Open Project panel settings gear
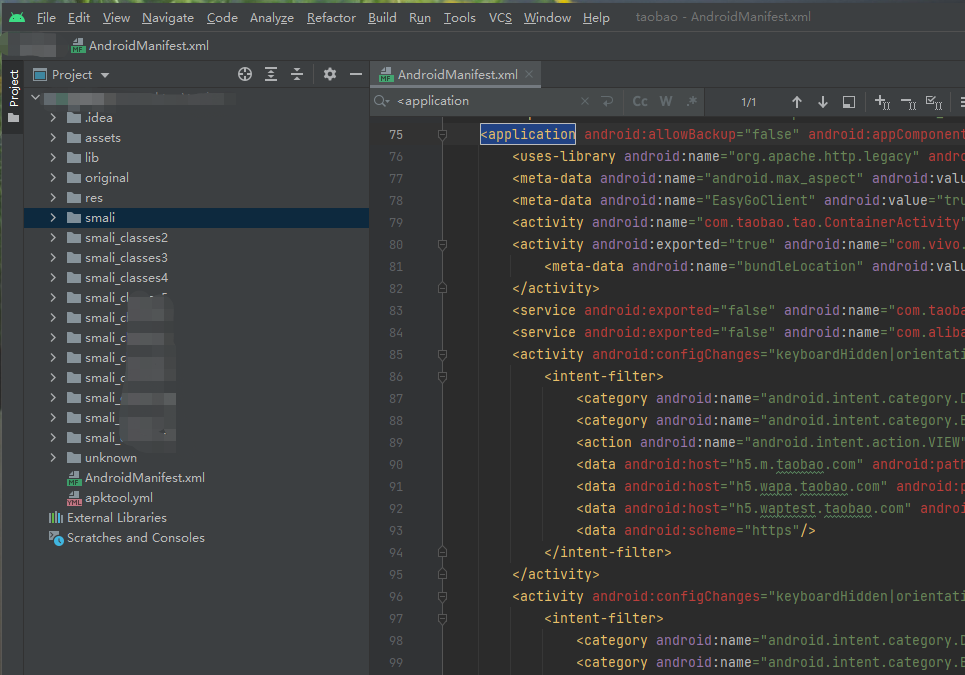This screenshot has height=675, width=965. pyautogui.click(x=330, y=74)
